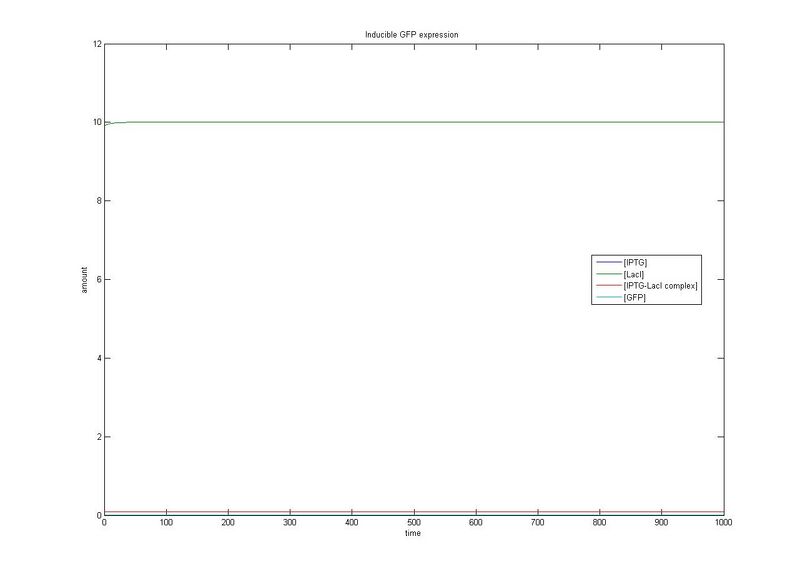800x579 pixels.
Task: Click the legend box border
Action: (x=645, y=254)
